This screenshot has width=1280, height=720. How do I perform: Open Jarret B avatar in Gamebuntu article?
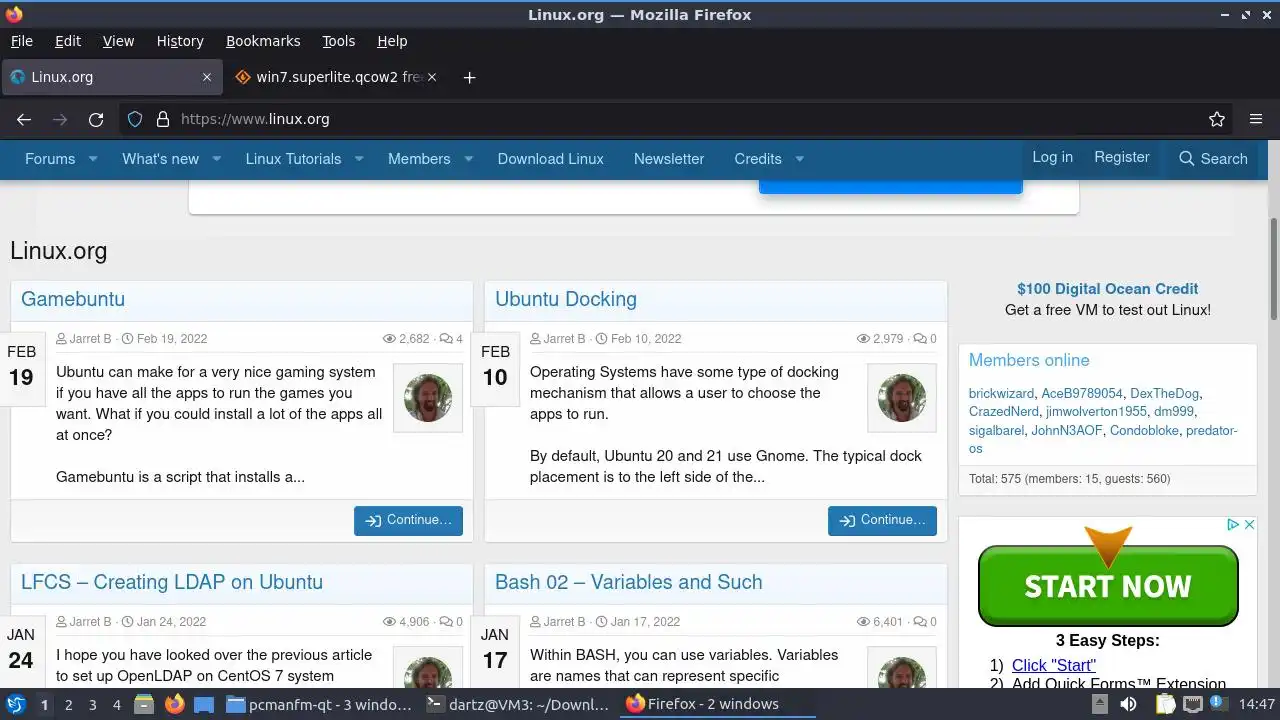pyautogui.click(x=428, y=398)
